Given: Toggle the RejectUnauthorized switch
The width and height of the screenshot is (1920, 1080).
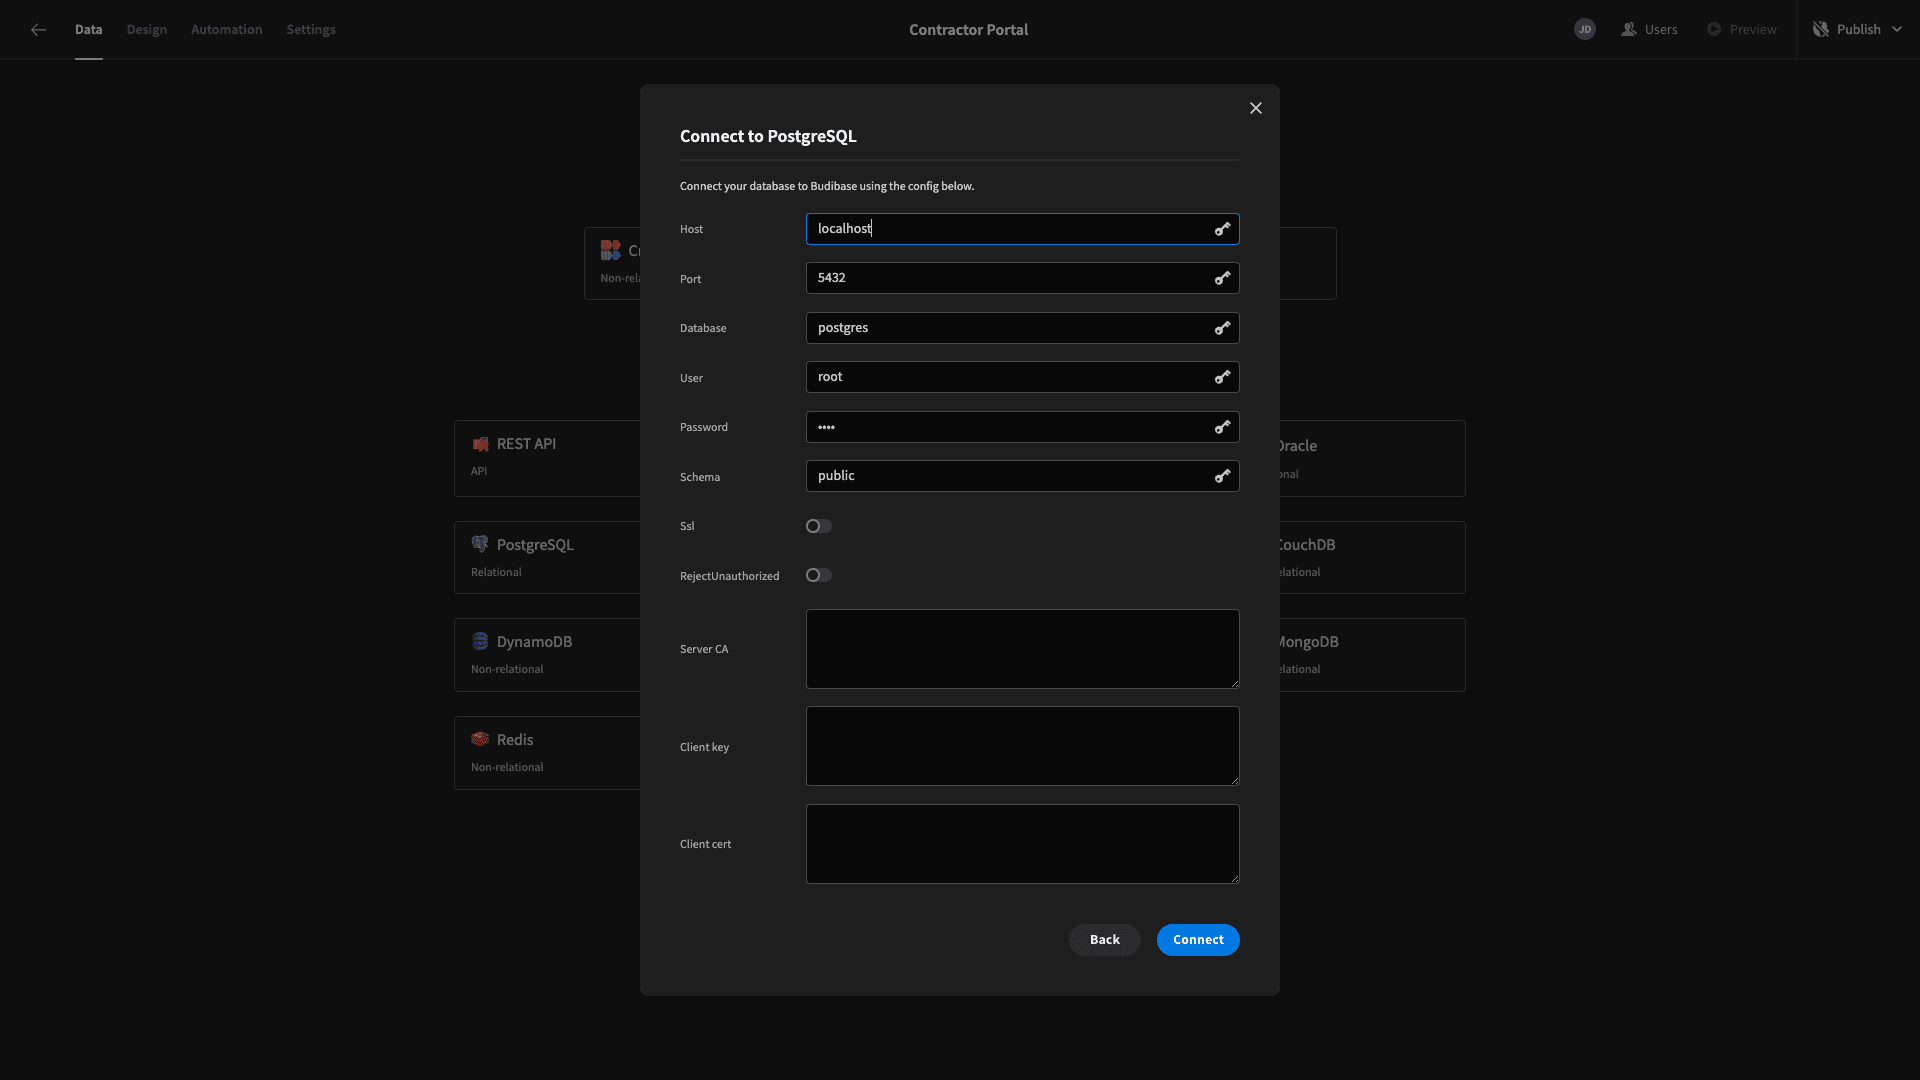Looking at the screenshot, I should tap(819, 575).
